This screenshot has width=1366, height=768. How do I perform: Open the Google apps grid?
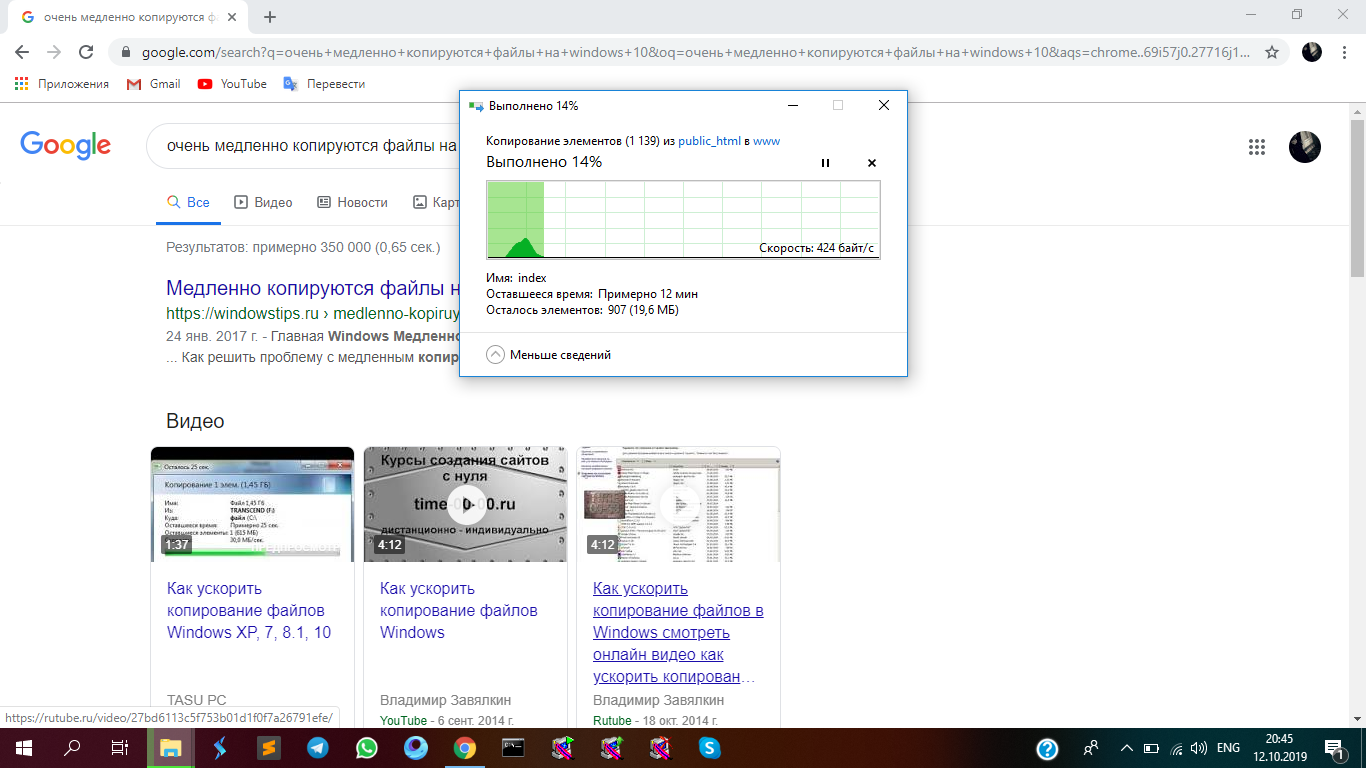[x=1257, y=147]
